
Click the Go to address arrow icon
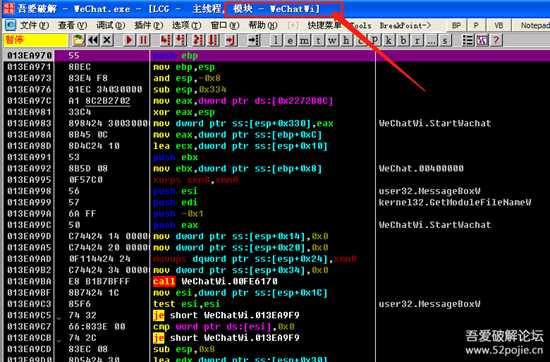tap(254, 40)
